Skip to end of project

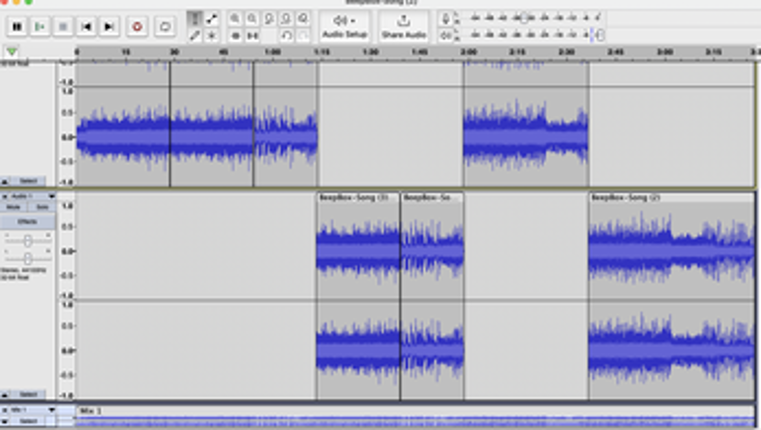pyautogui.click(x=110, y=27)
